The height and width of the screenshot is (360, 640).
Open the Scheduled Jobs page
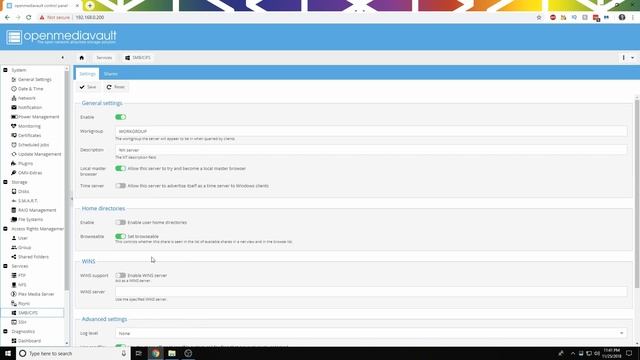tap(33, 145)
